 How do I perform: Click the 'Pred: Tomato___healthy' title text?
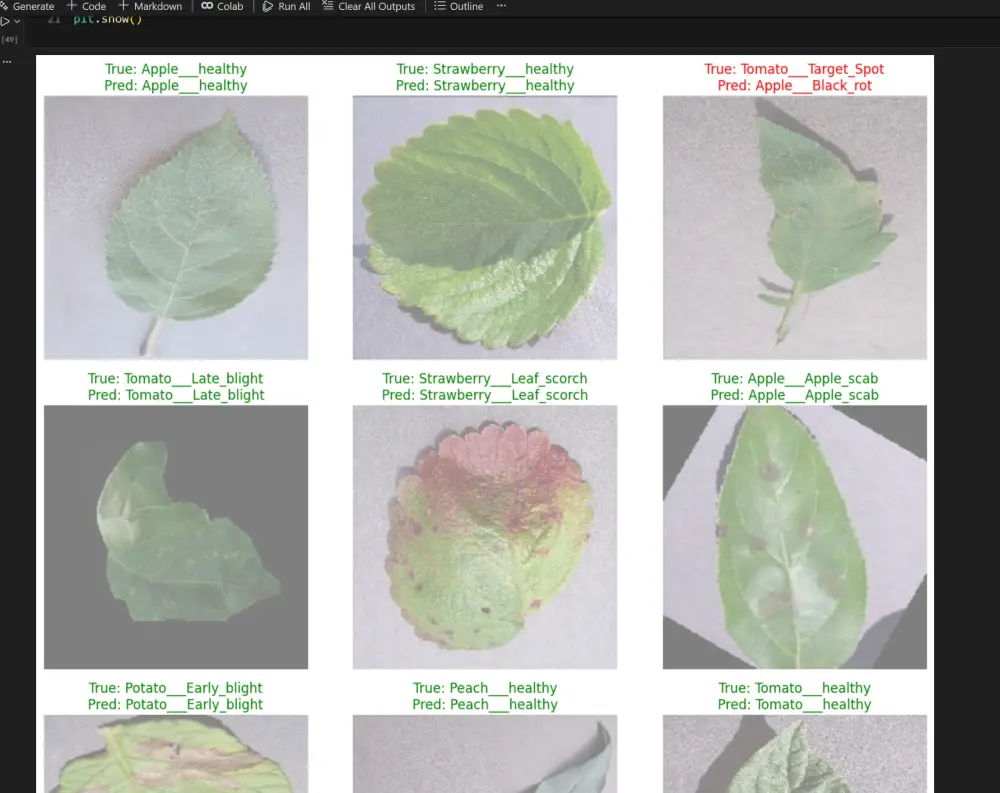pyautogui.click(x=795, y=704)
